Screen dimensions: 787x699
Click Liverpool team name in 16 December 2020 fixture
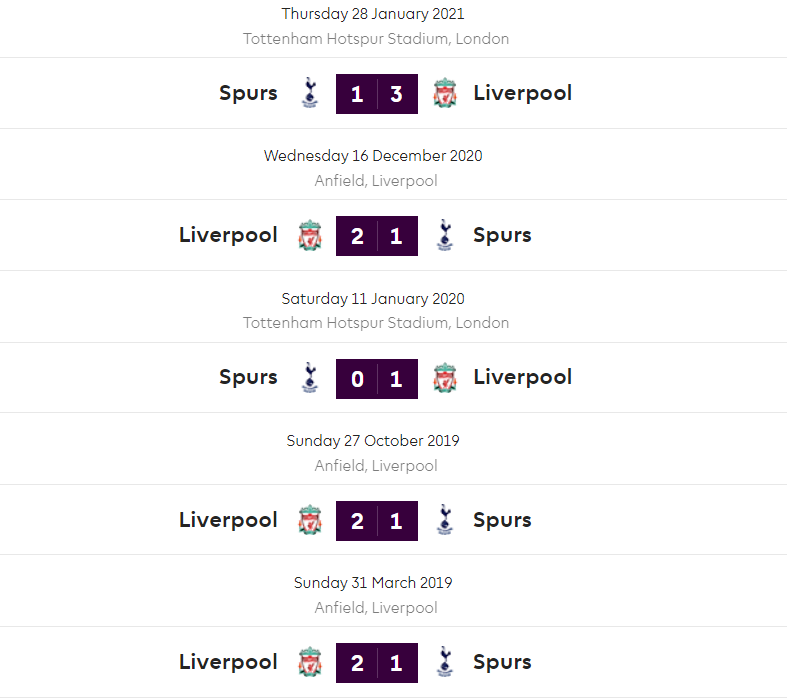(x=228, y=236)
